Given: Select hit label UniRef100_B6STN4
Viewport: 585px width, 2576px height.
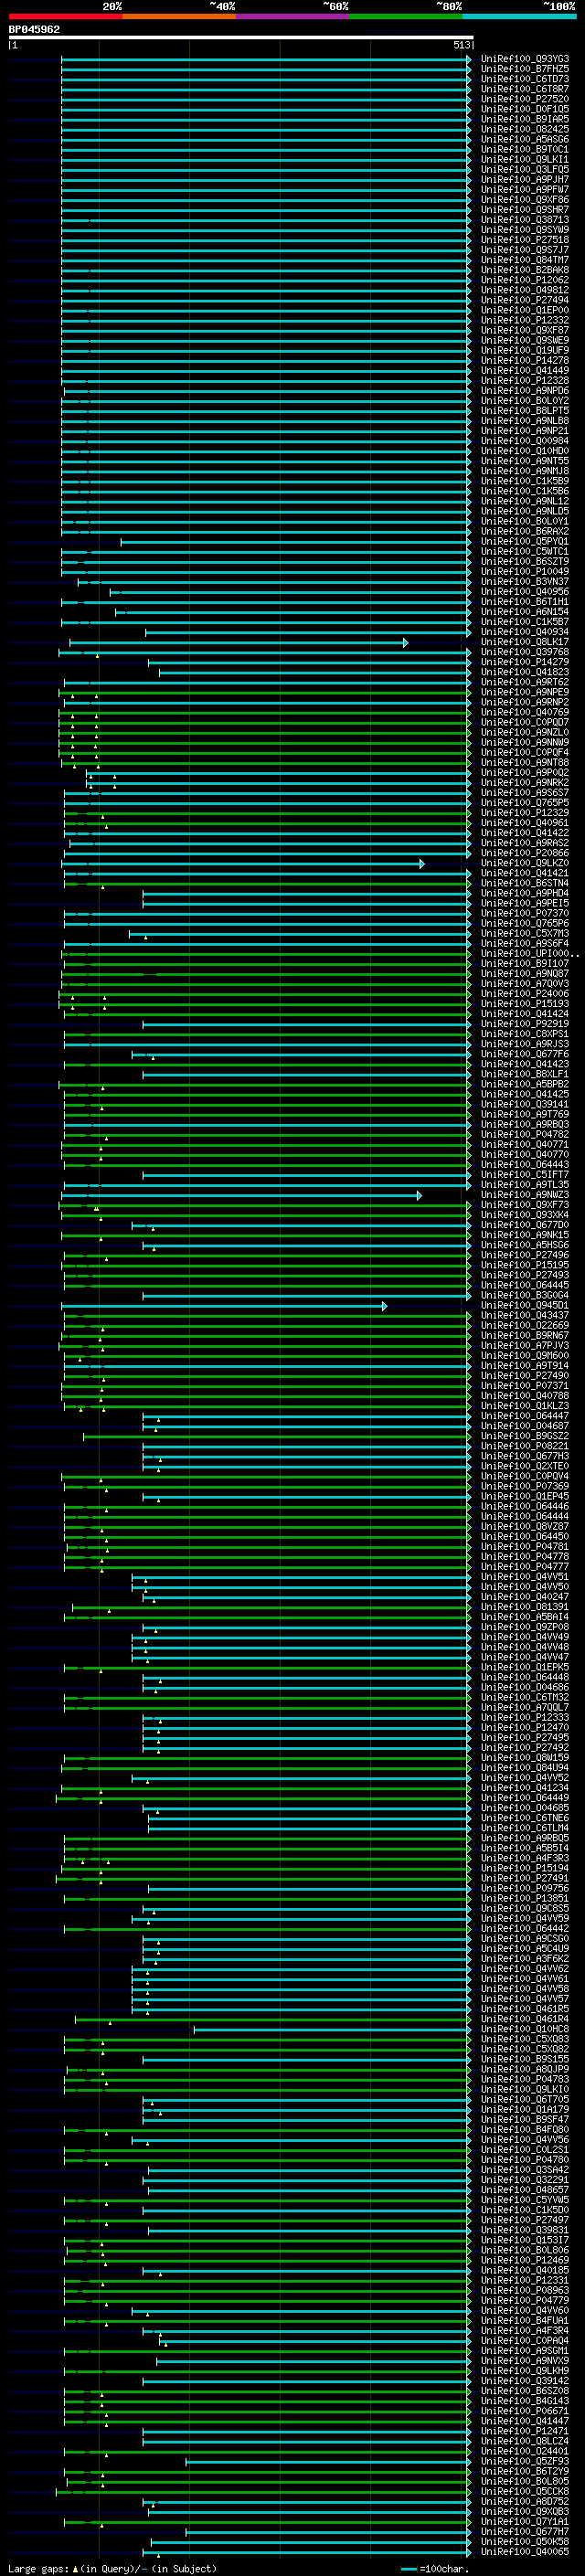Looking at the screenshot, I should (524, 883).
